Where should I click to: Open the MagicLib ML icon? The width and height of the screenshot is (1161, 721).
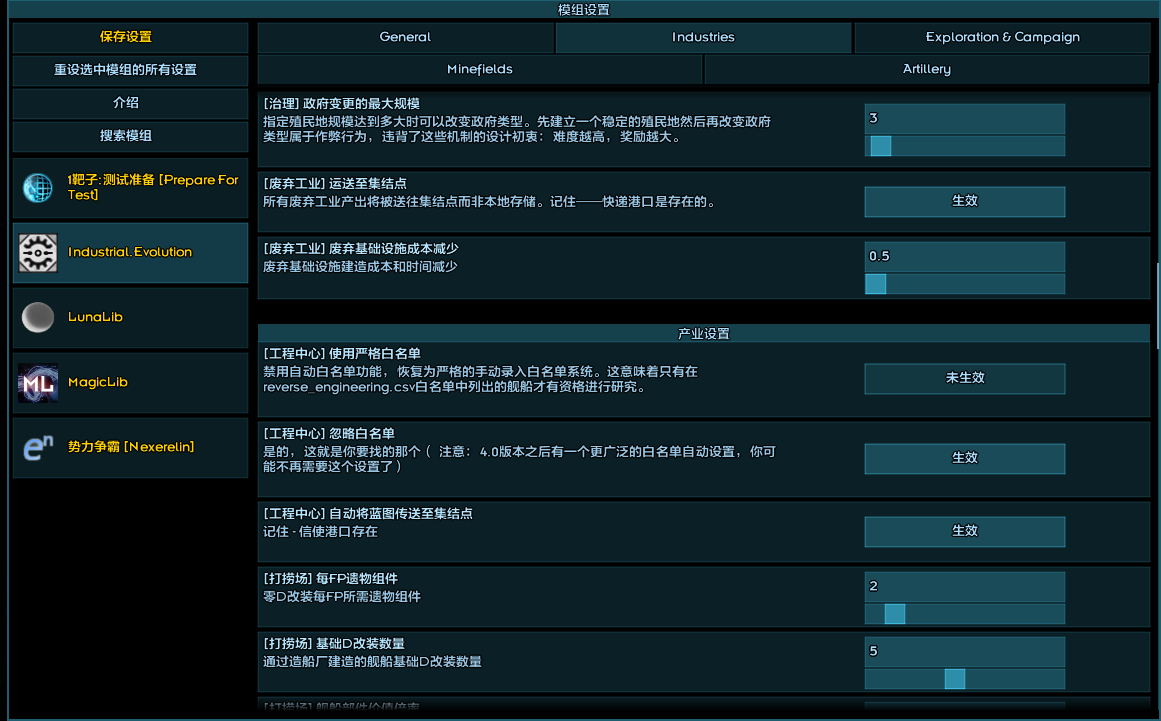click(x=38, y=383)
